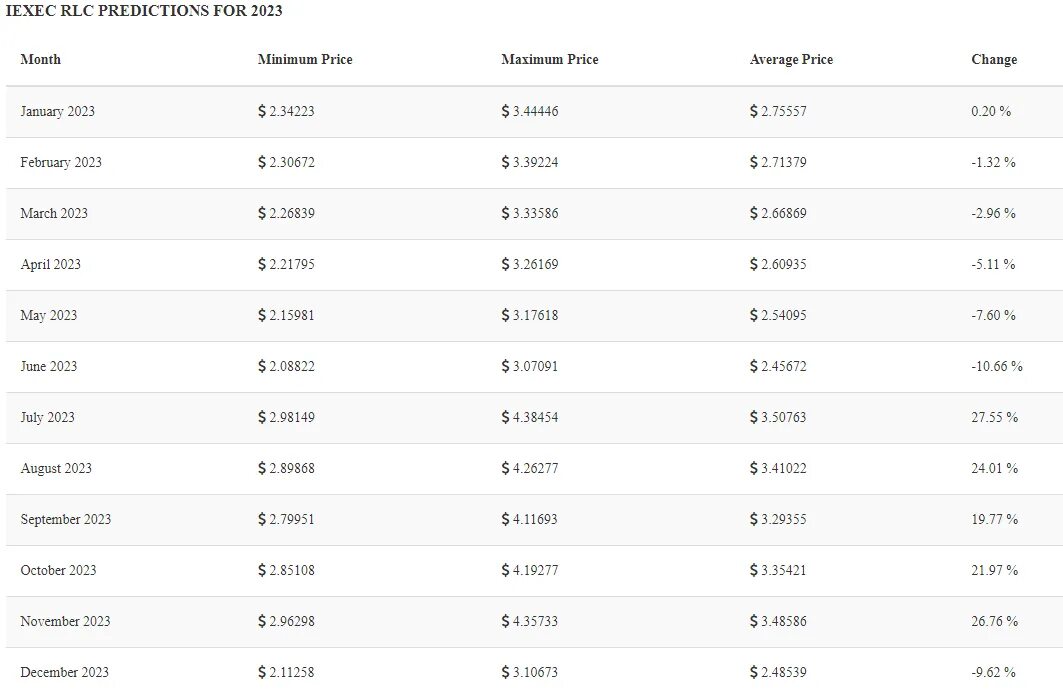1063x694 pixels.
Task: Click the -10.66 % change cell
Action: point(997,367)
